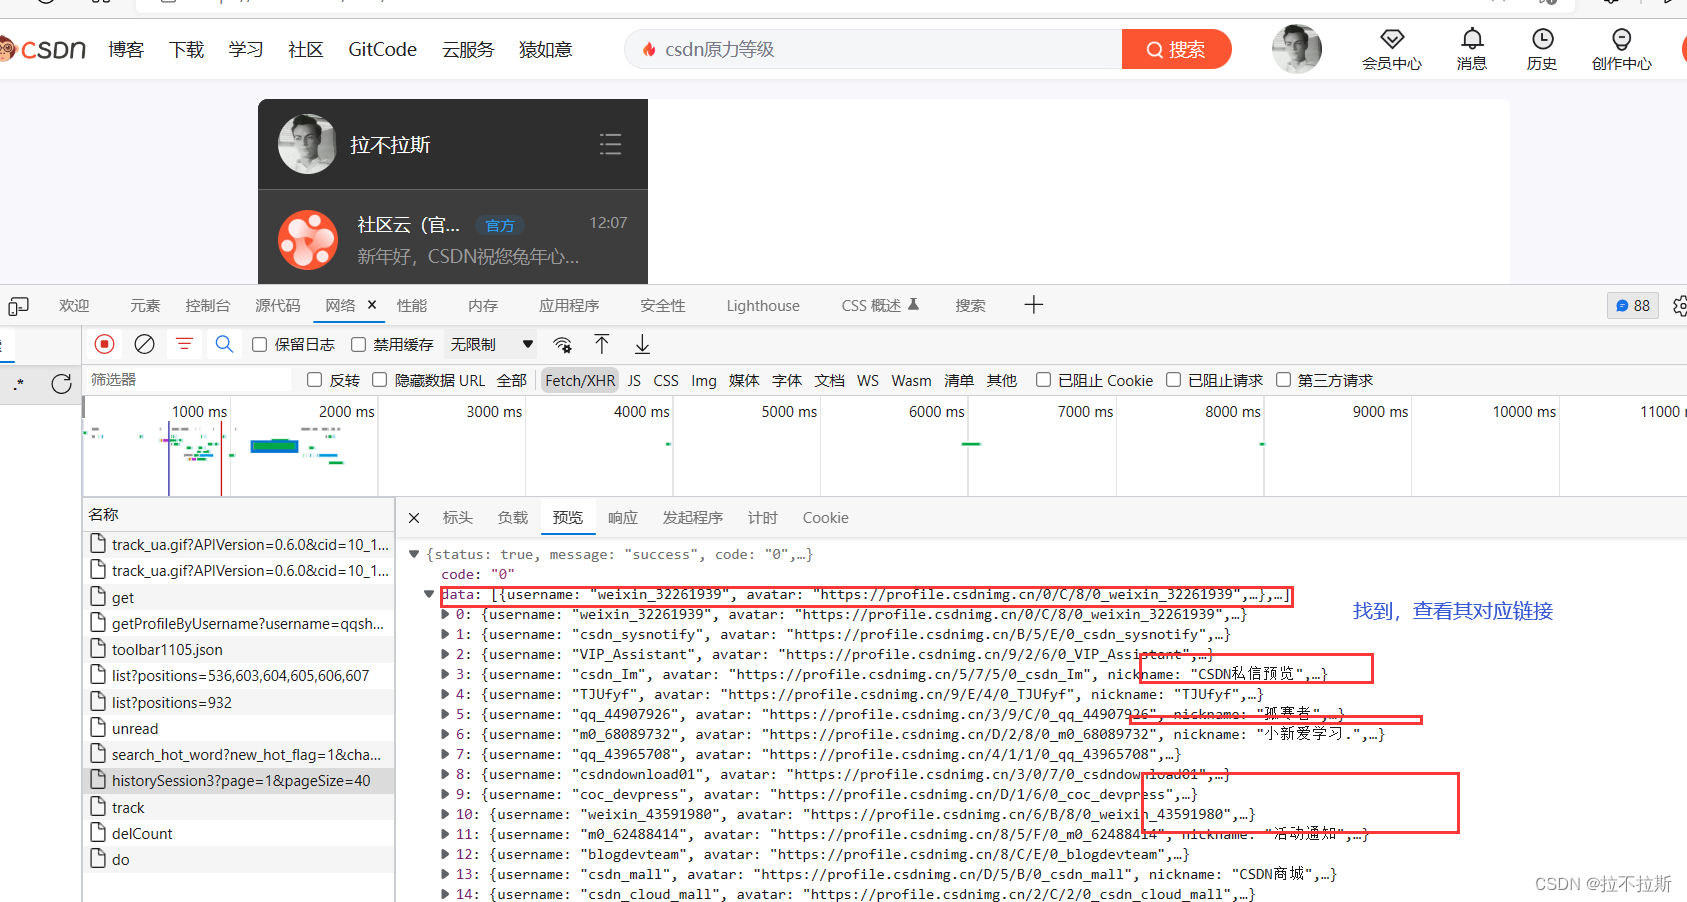
Task: Select the JS request type filter
Action: 634,380
